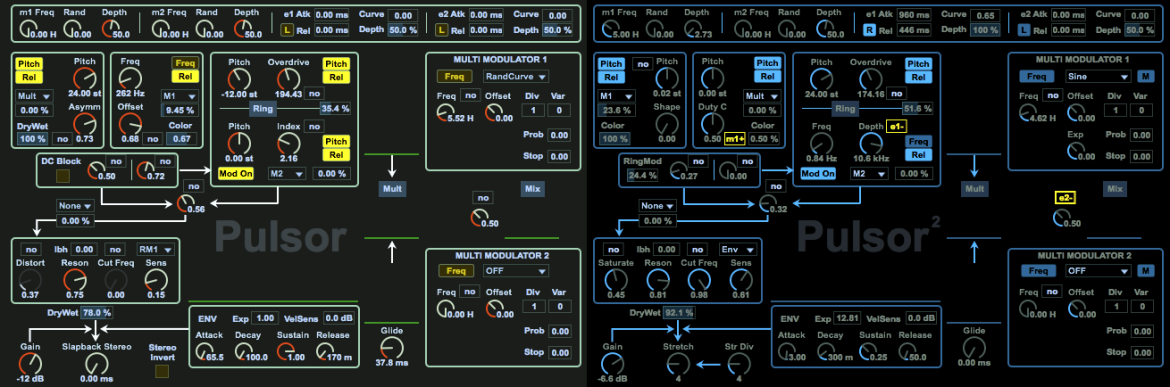This screenshot has width=1170, height=387.
Task: Toggle the L button beside e1 Rel in green Pulsor
Action: click(287, 30)
